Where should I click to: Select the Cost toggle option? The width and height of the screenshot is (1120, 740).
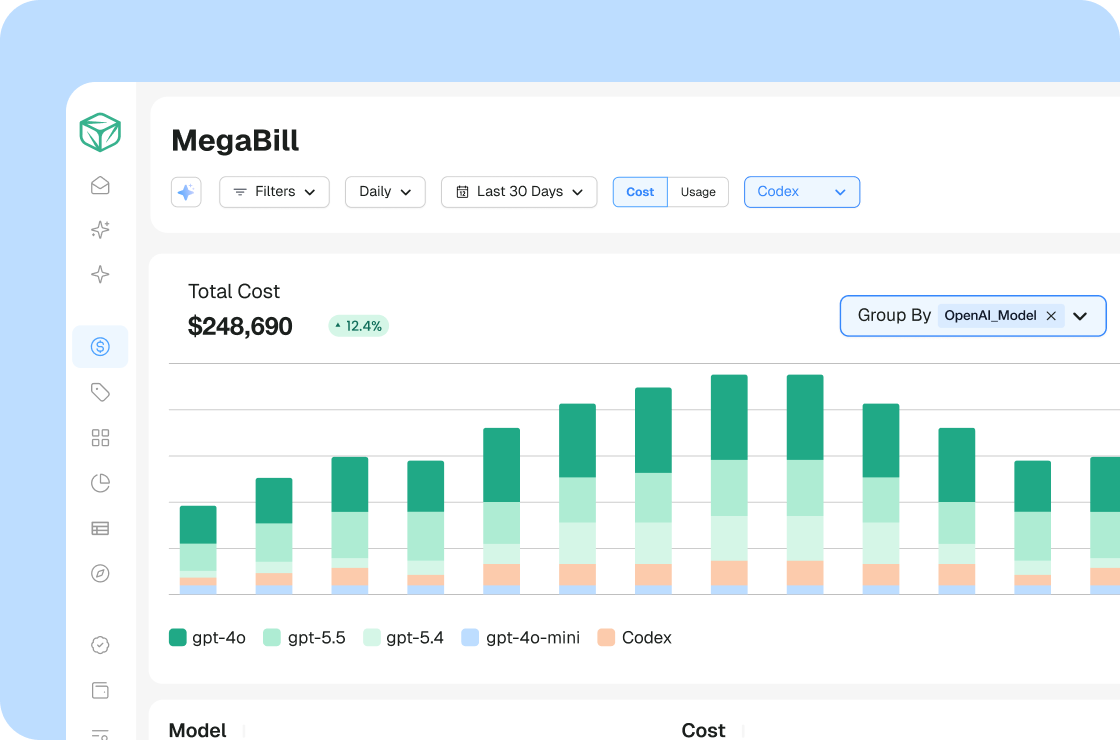pyautogui.click(x=640, y=192)
